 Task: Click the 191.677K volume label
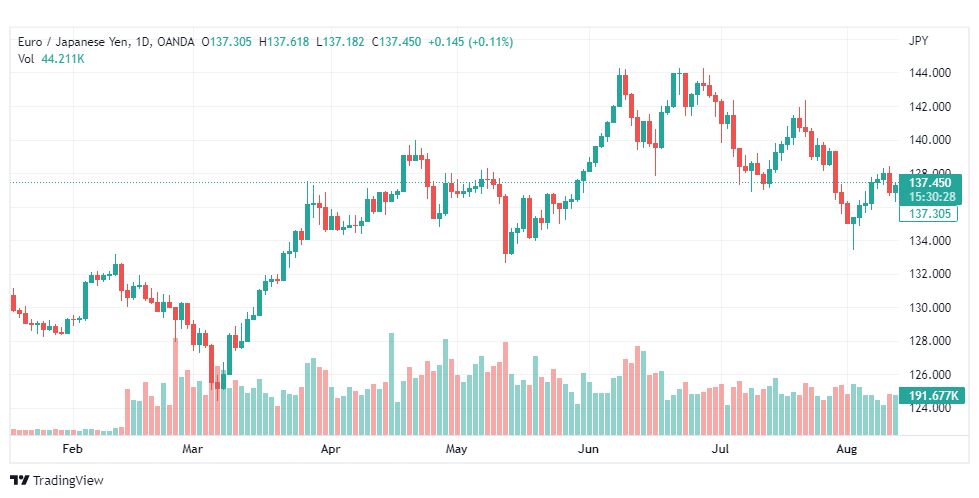tap(932, 396)
